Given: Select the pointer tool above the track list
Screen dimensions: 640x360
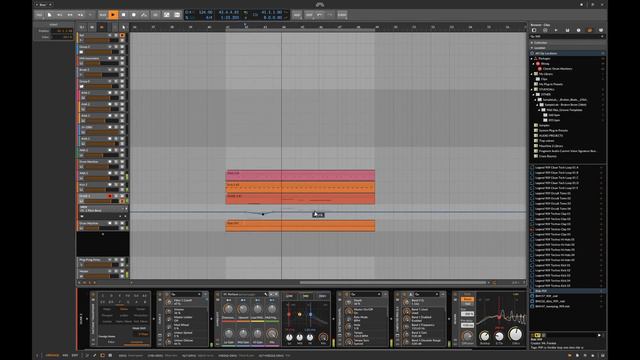Looking at the screenshot, I should 124,27.
